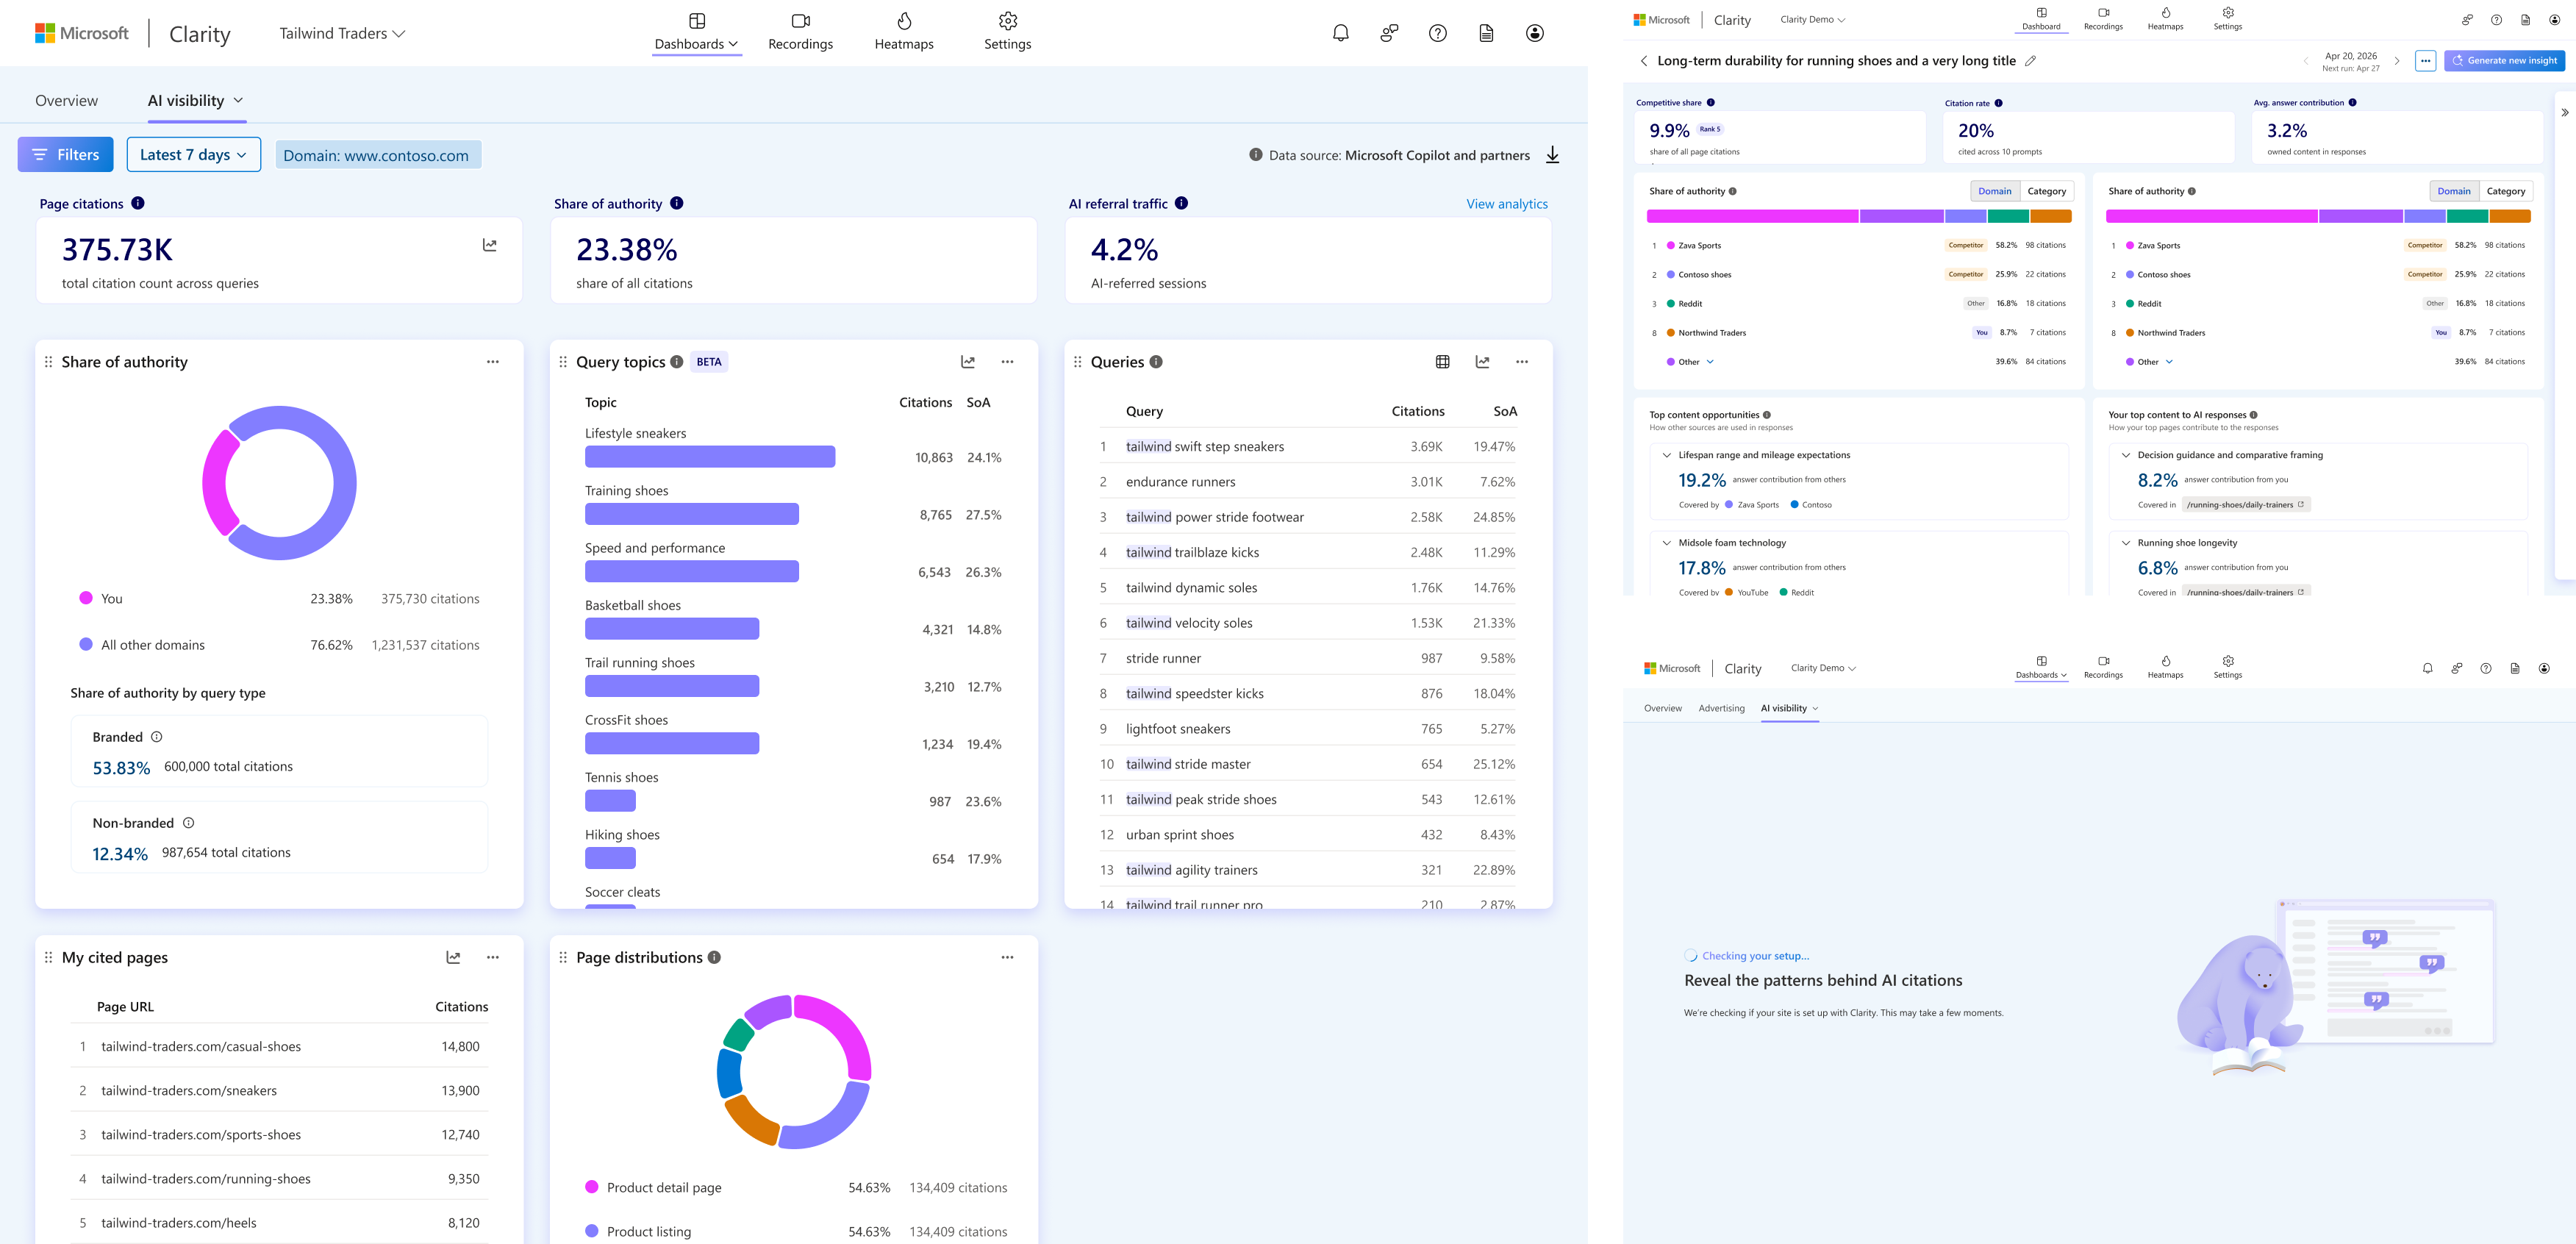Collapse Decision guidance and comparative framing section
This screenshot has height=1244, width=2576.
click(x=2125, y=455)
